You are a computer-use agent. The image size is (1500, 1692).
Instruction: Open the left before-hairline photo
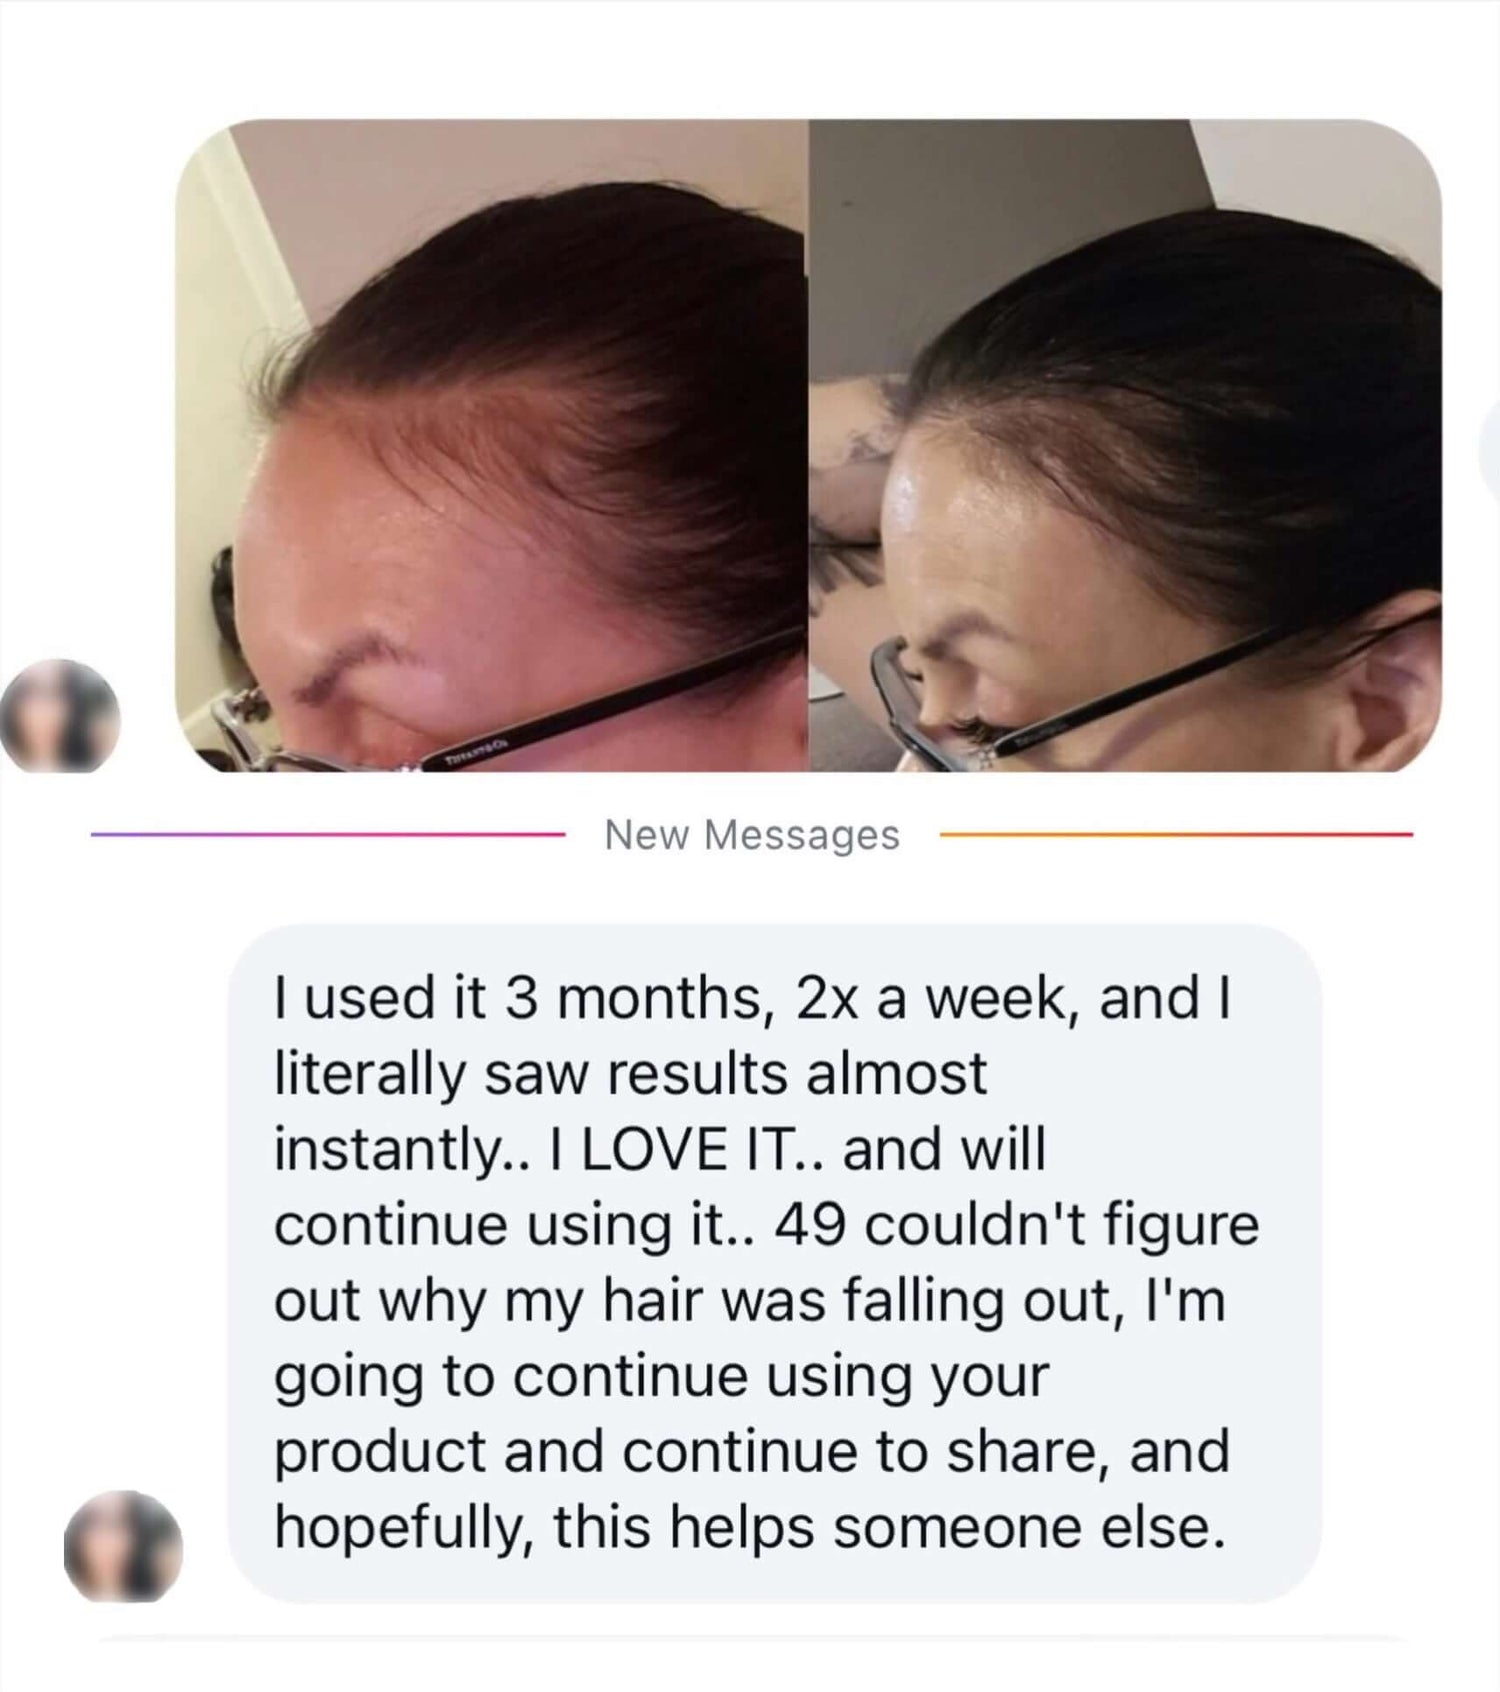click(491, 446)
